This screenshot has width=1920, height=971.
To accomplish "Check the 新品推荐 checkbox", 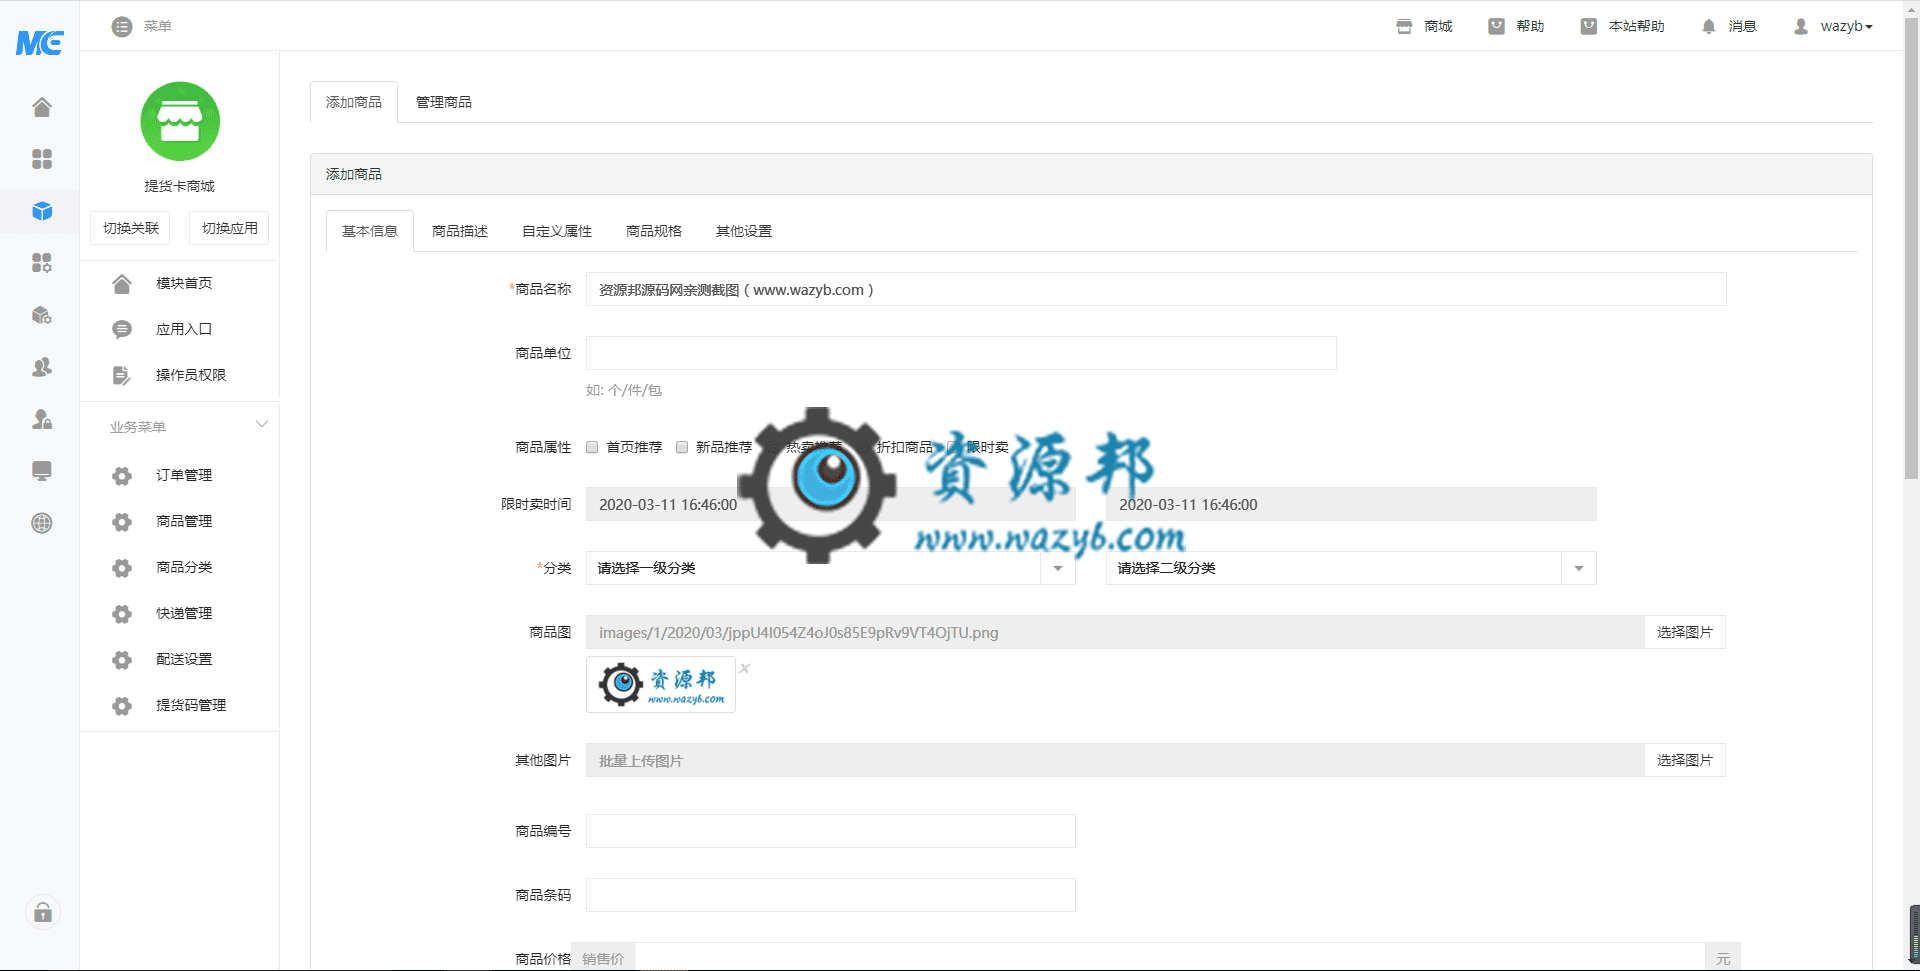I will coord(682,447).
